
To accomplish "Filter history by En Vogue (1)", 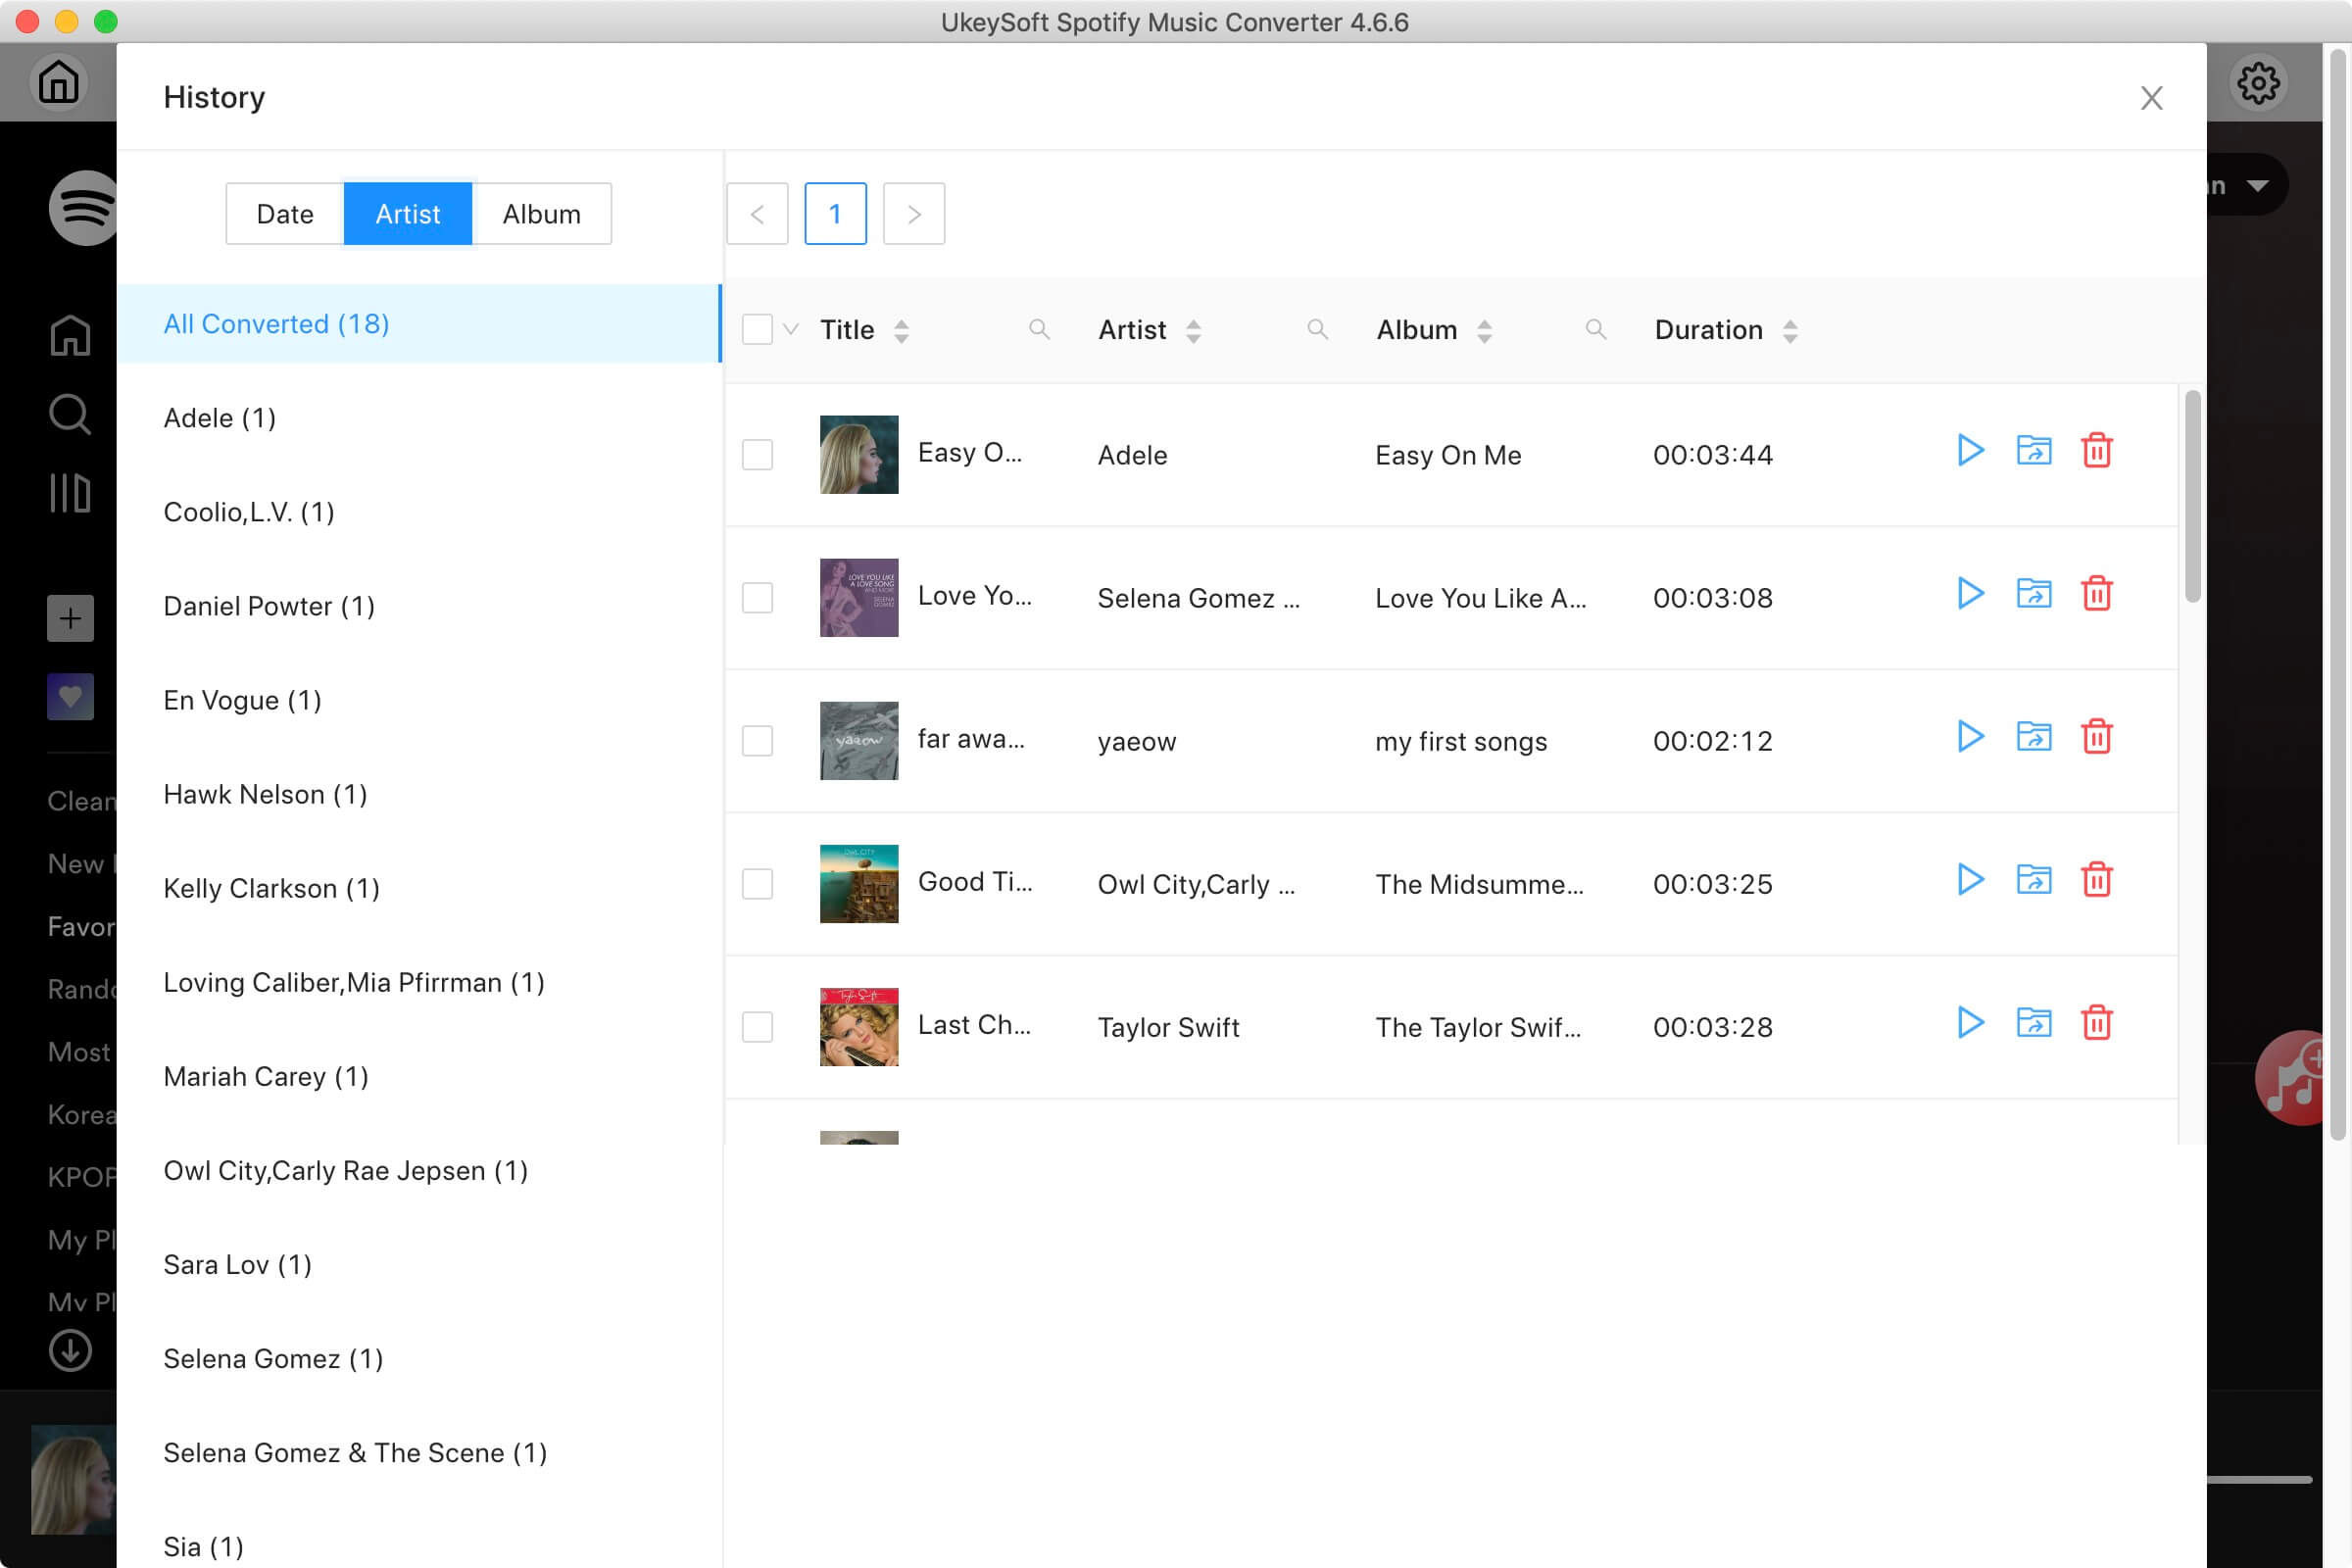I will coord(419,700).
